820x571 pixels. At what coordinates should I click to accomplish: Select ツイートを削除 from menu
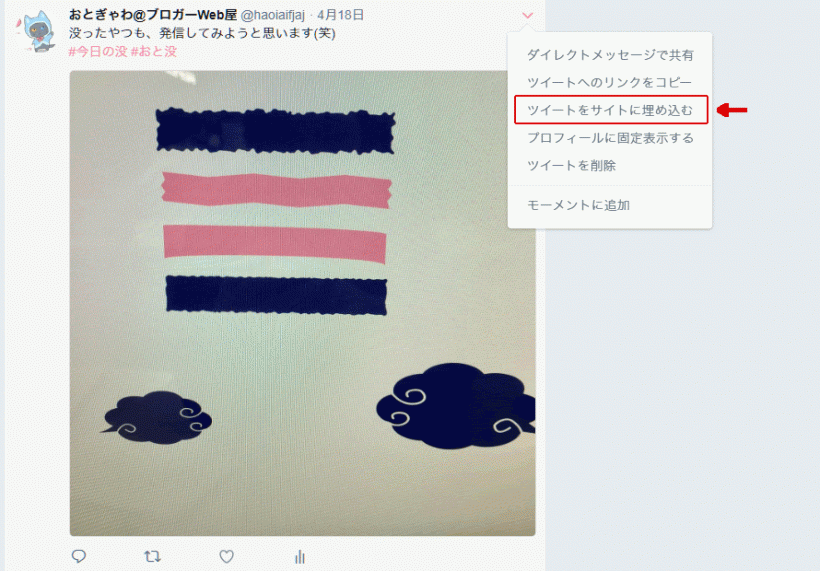572,166
